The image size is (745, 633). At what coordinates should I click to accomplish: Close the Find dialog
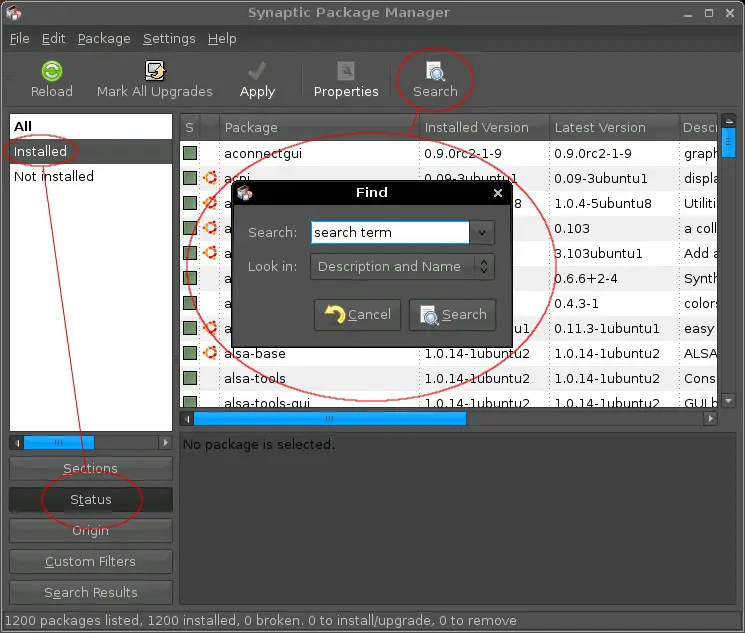(x=497, y=193)
